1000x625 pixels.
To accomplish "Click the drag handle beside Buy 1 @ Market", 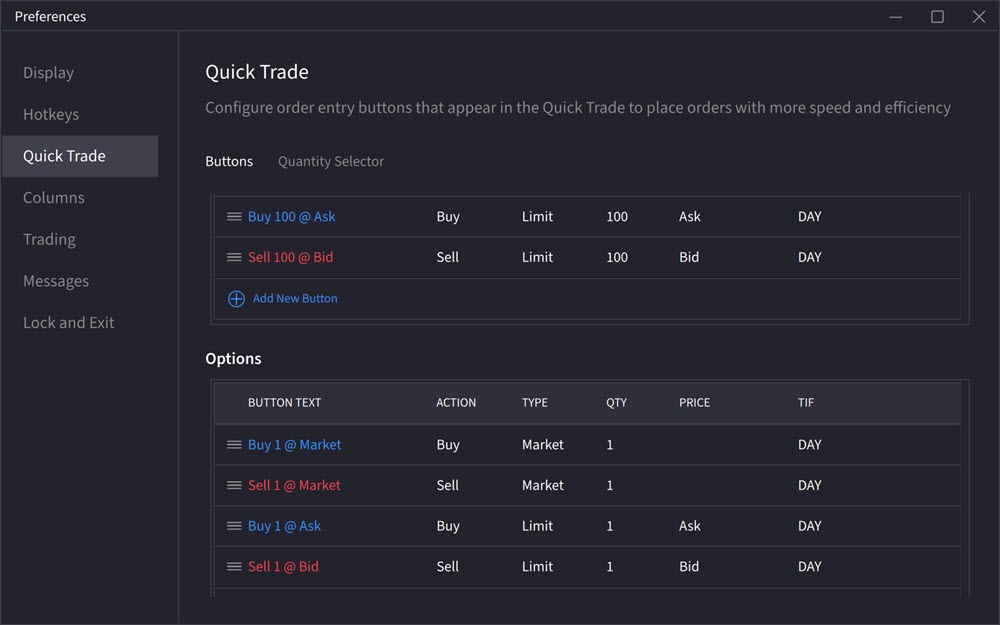I will pyautogui.click(x=235, y=444).
